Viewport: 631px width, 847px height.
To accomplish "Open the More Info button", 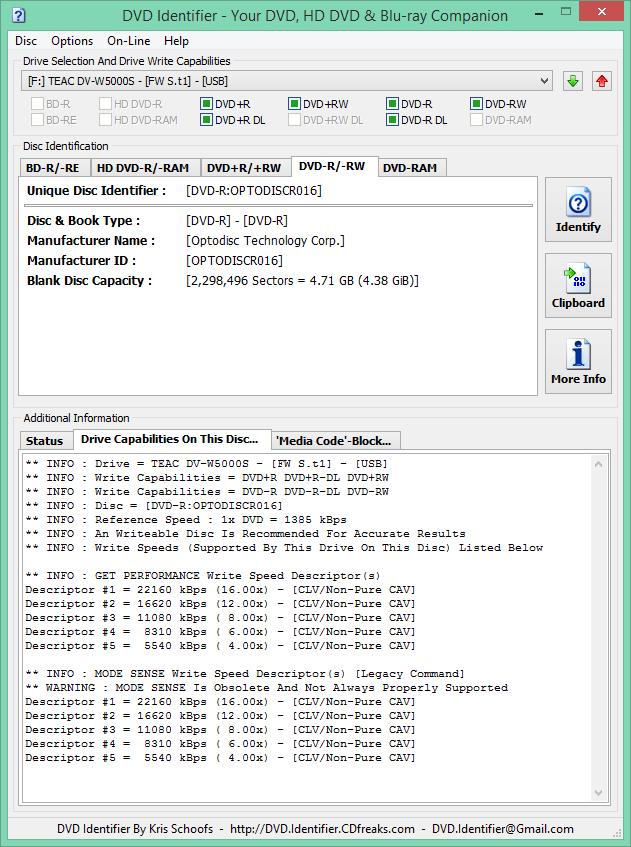I will (578, 362).
